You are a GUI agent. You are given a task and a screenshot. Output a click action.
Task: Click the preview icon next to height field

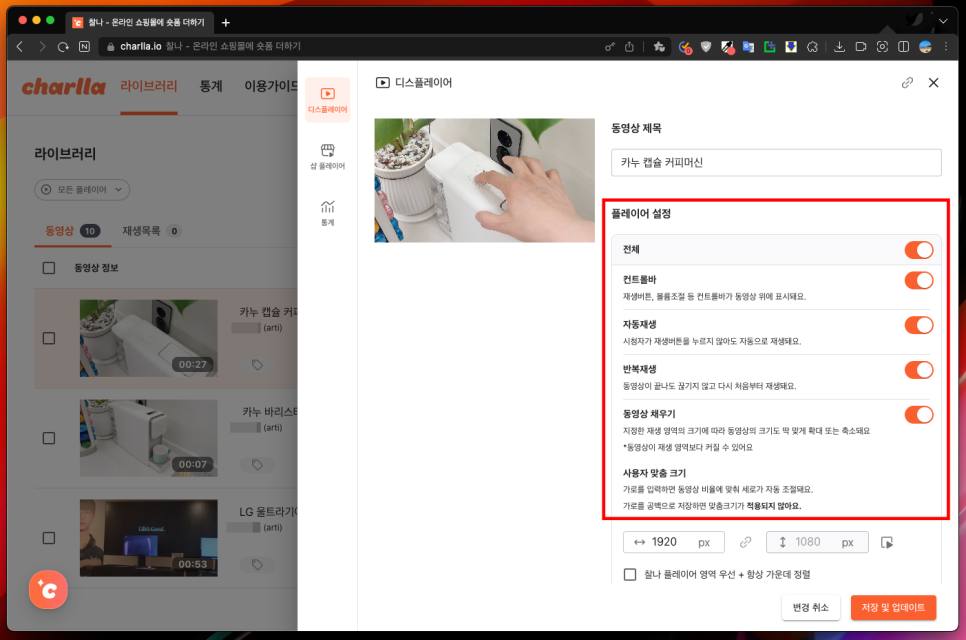tap(887, 542)
